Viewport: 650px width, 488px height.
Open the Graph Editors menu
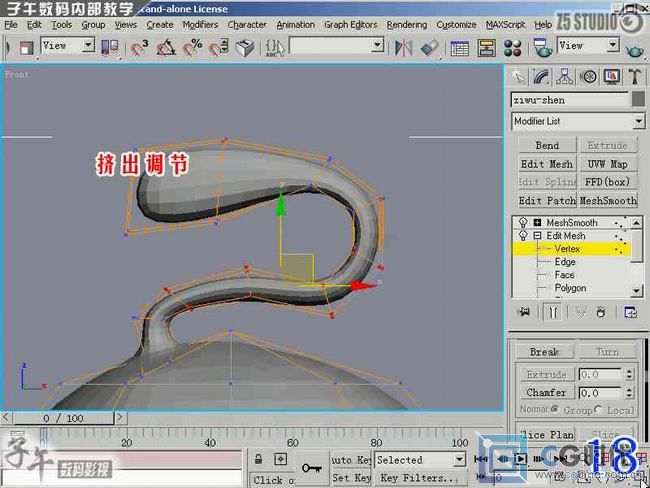[x=351, y=25]
